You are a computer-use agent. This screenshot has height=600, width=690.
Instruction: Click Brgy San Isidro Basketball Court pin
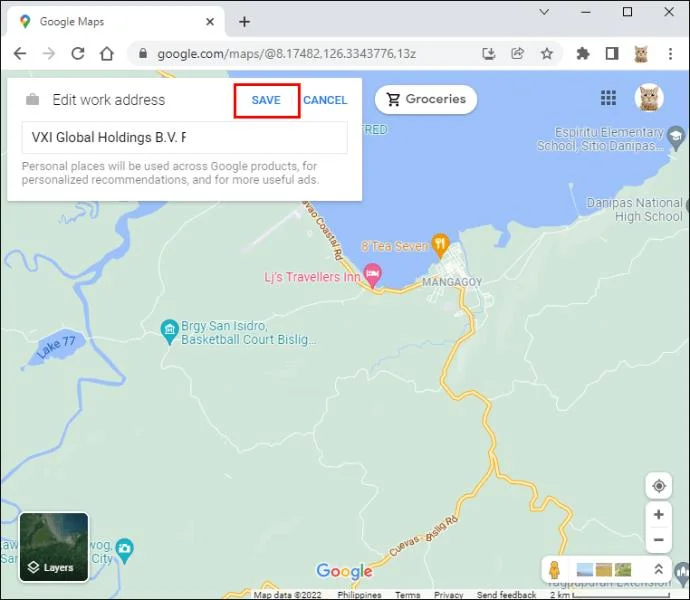169,331
